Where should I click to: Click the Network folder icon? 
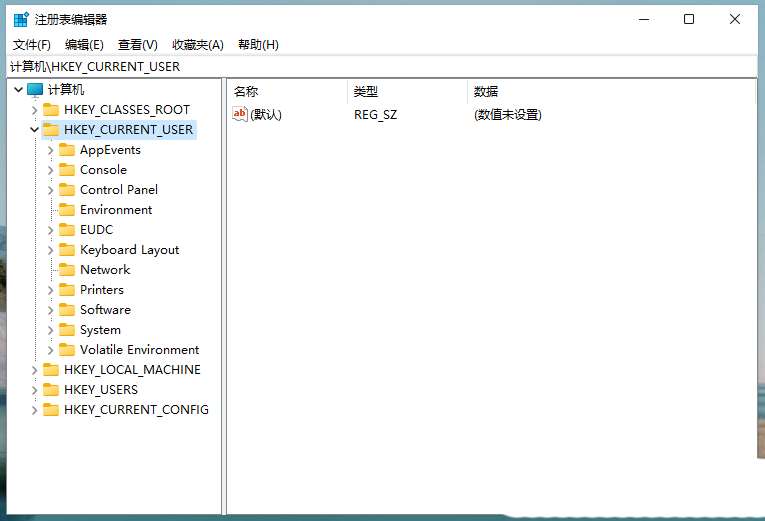pos(67,270)
